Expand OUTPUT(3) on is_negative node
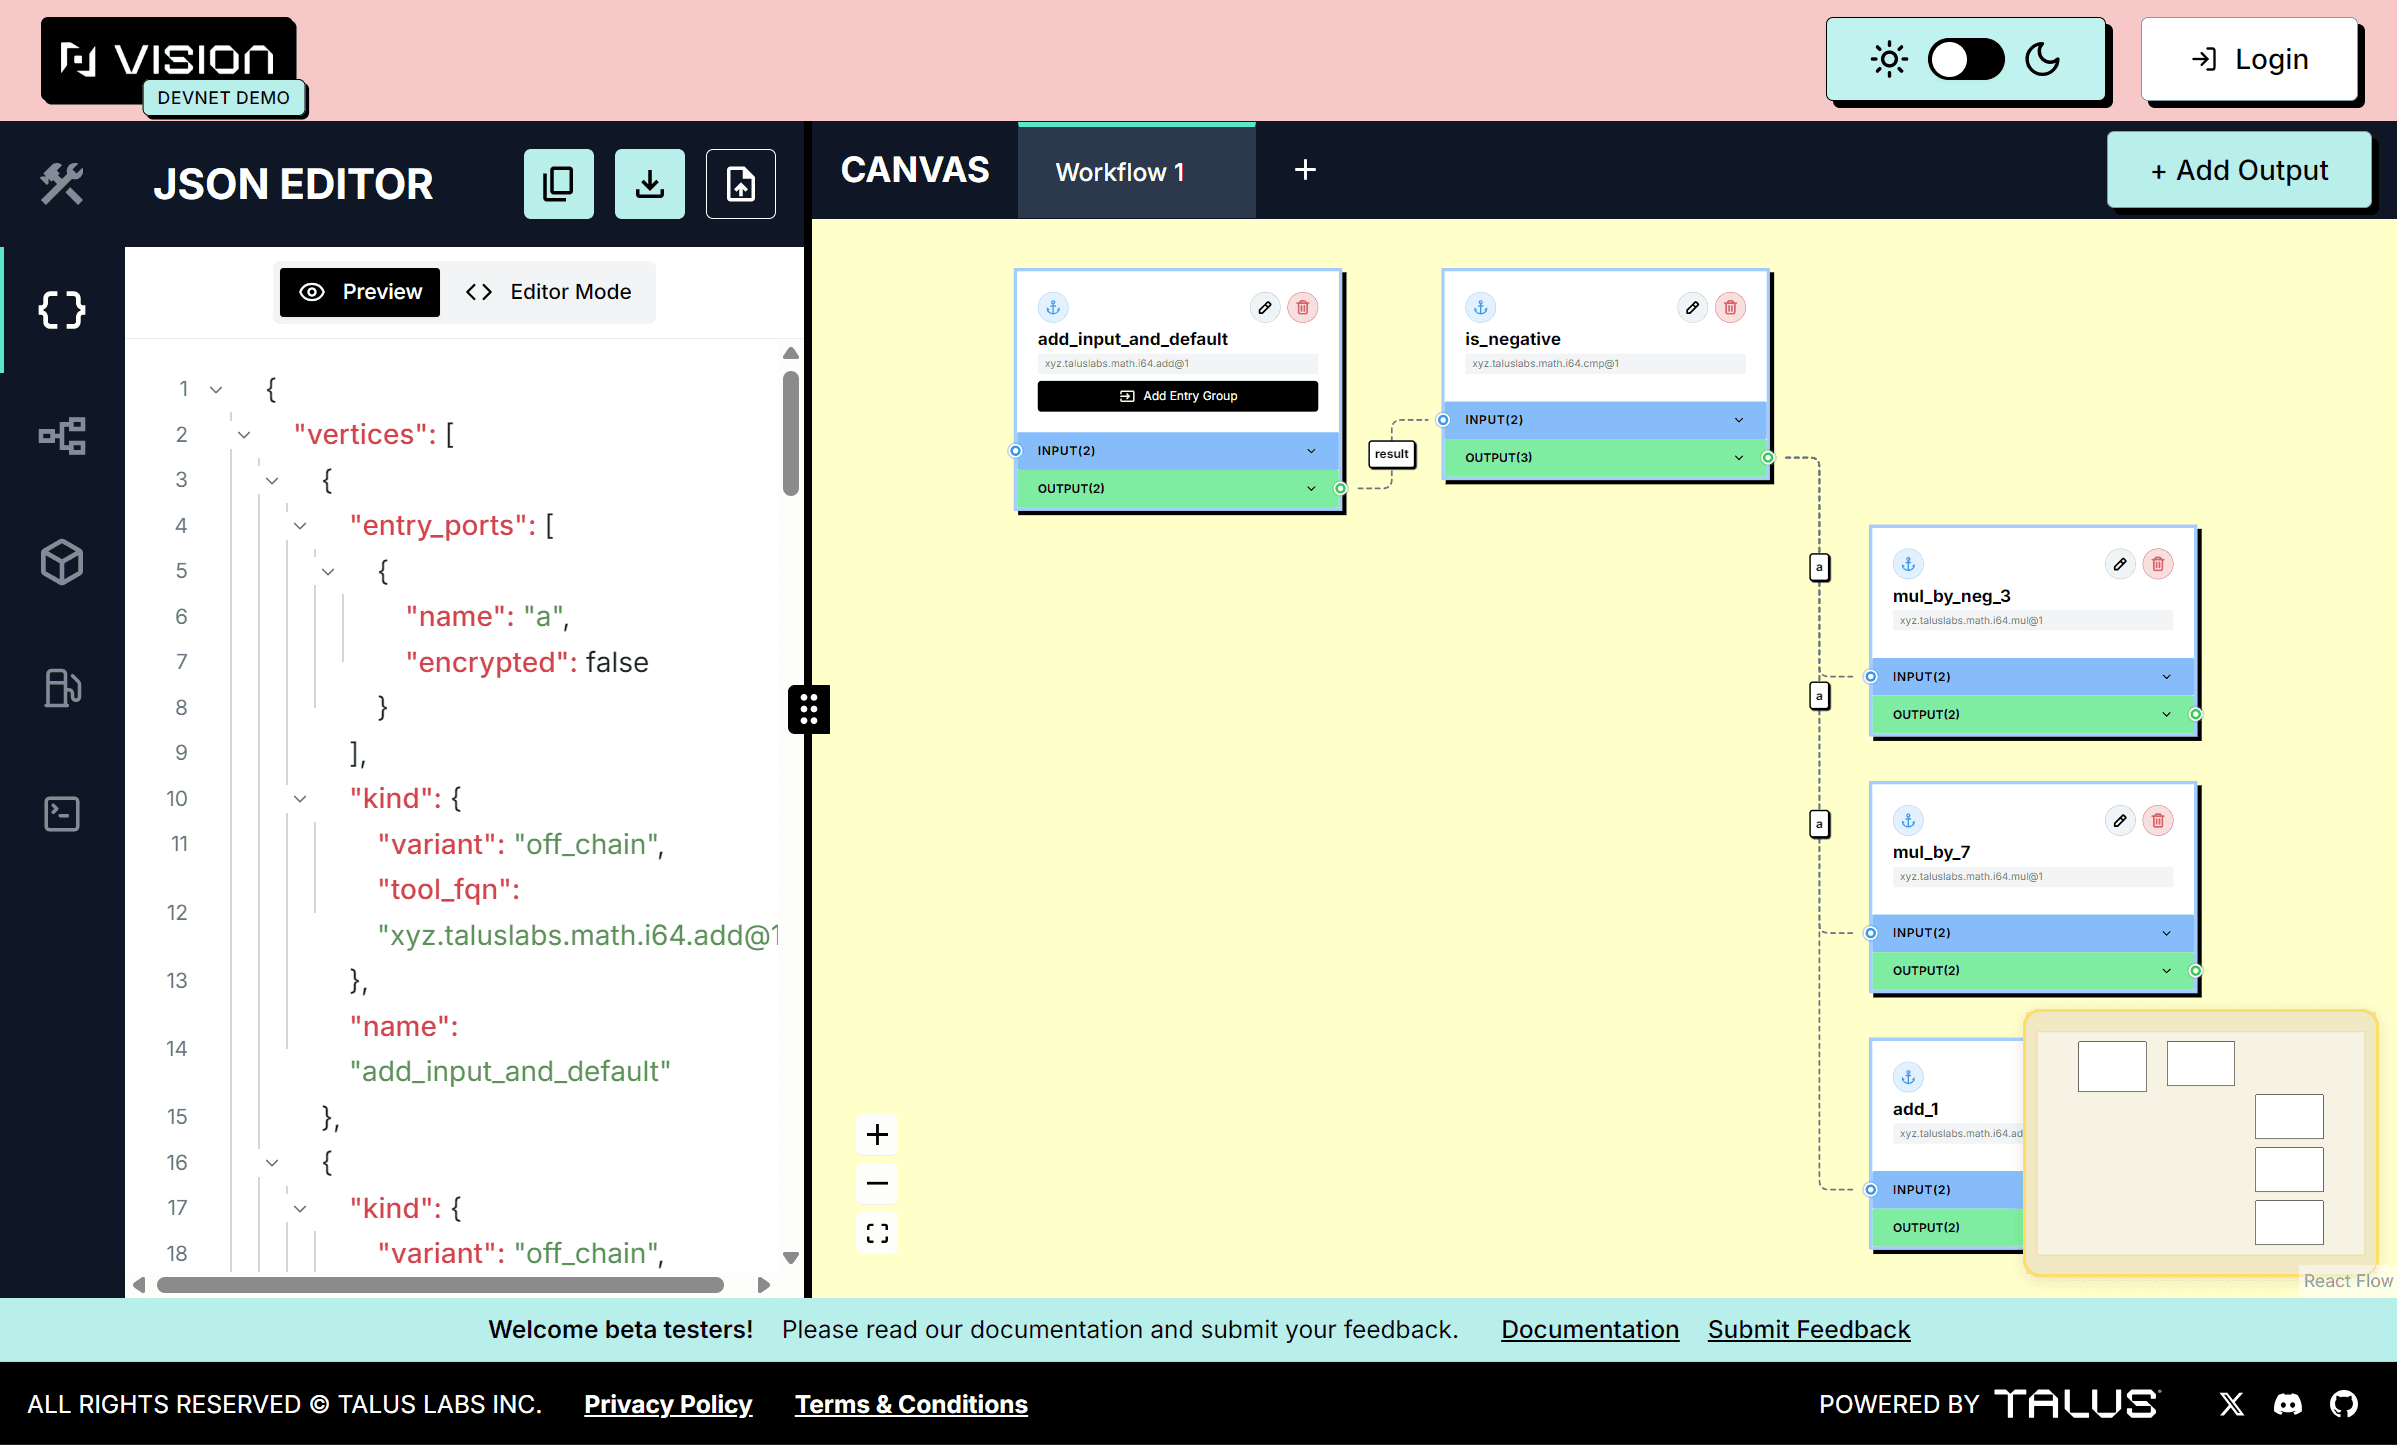2397x1445 pixels. (x=1605, y=458)
